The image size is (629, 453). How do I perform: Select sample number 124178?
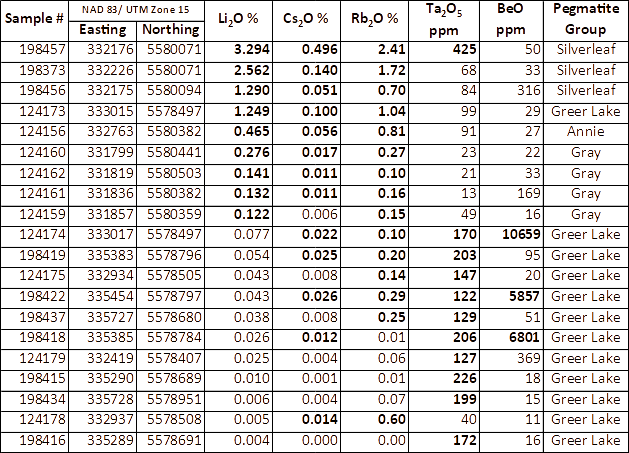click(x=42, y=420)
